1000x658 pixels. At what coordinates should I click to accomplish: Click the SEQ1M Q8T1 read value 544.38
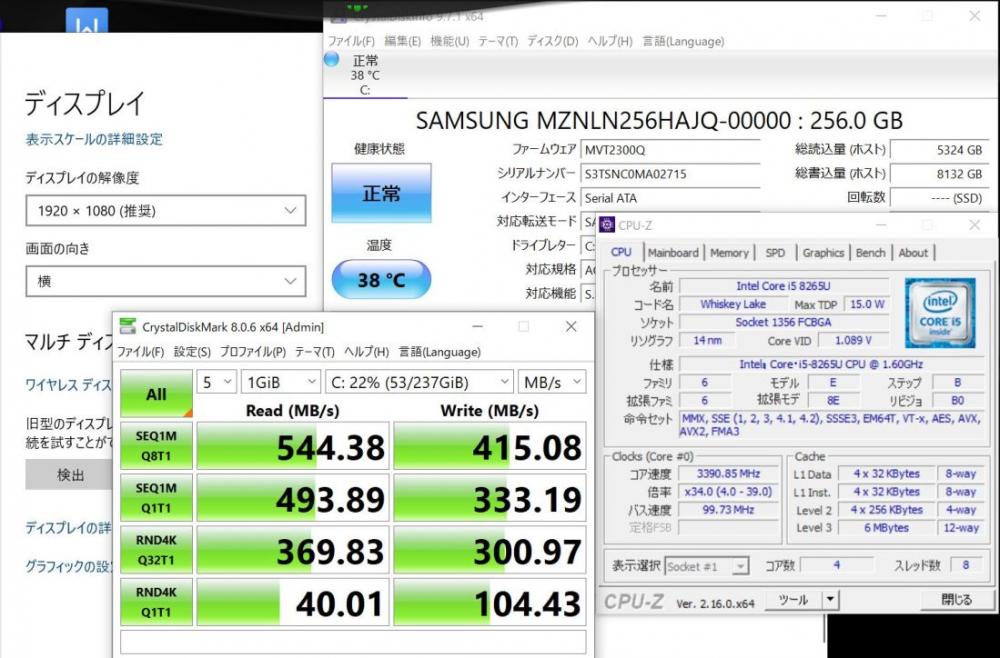[x=293, y=446]
